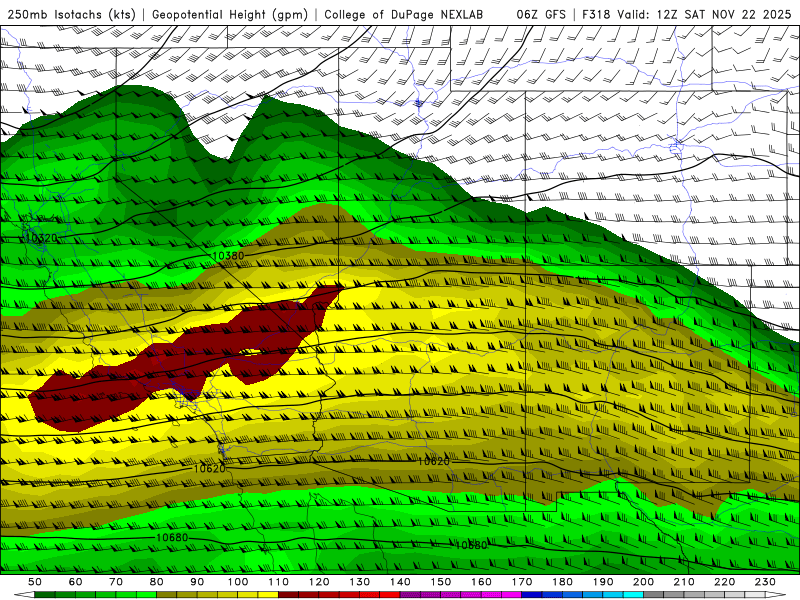Click the legend value 60

click(76, 582)
